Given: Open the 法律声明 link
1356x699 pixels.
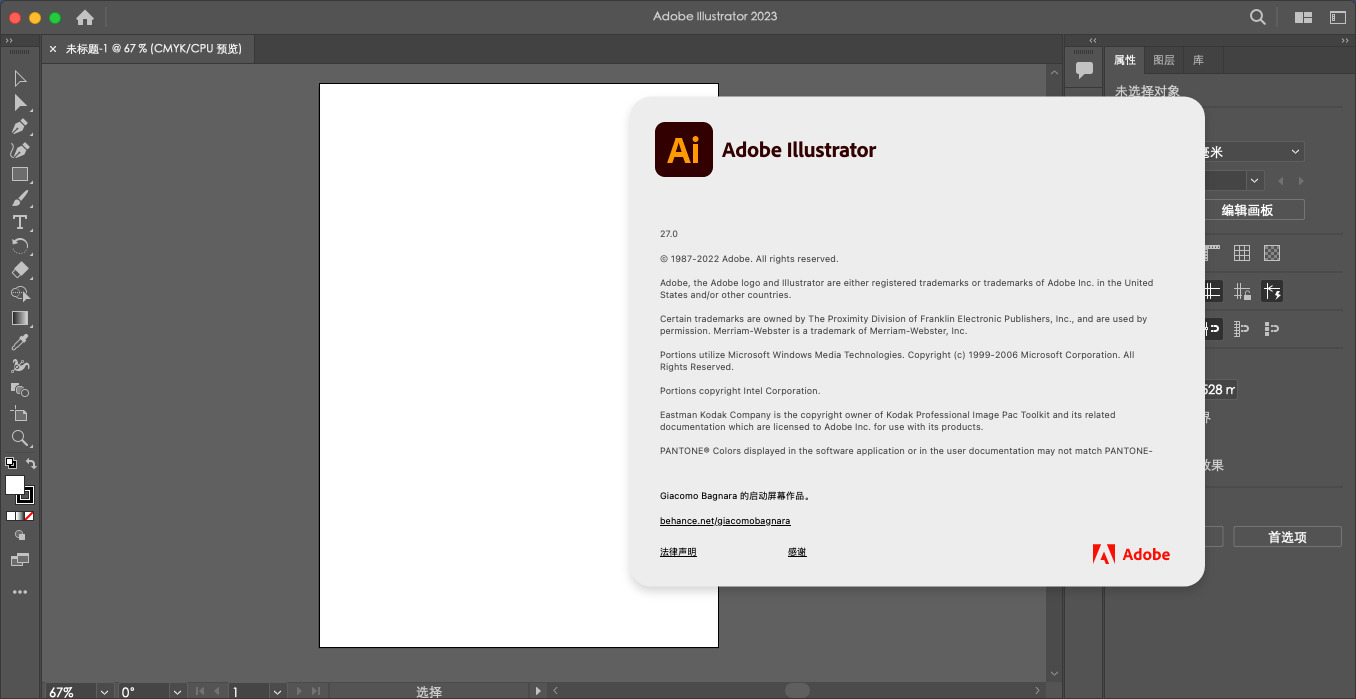Looking at the screenshot, I should [x=678, y=552].
